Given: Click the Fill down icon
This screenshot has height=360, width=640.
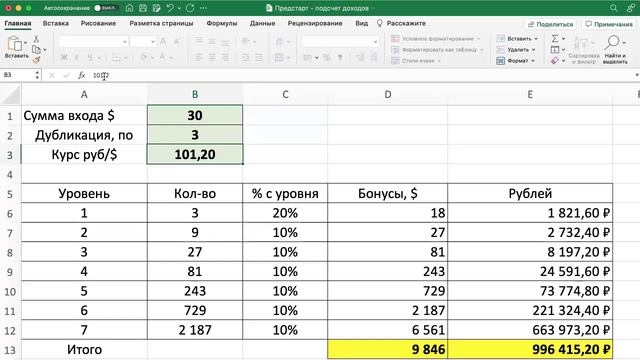Looking at the screenshot, I should click(x=555, y=50).
